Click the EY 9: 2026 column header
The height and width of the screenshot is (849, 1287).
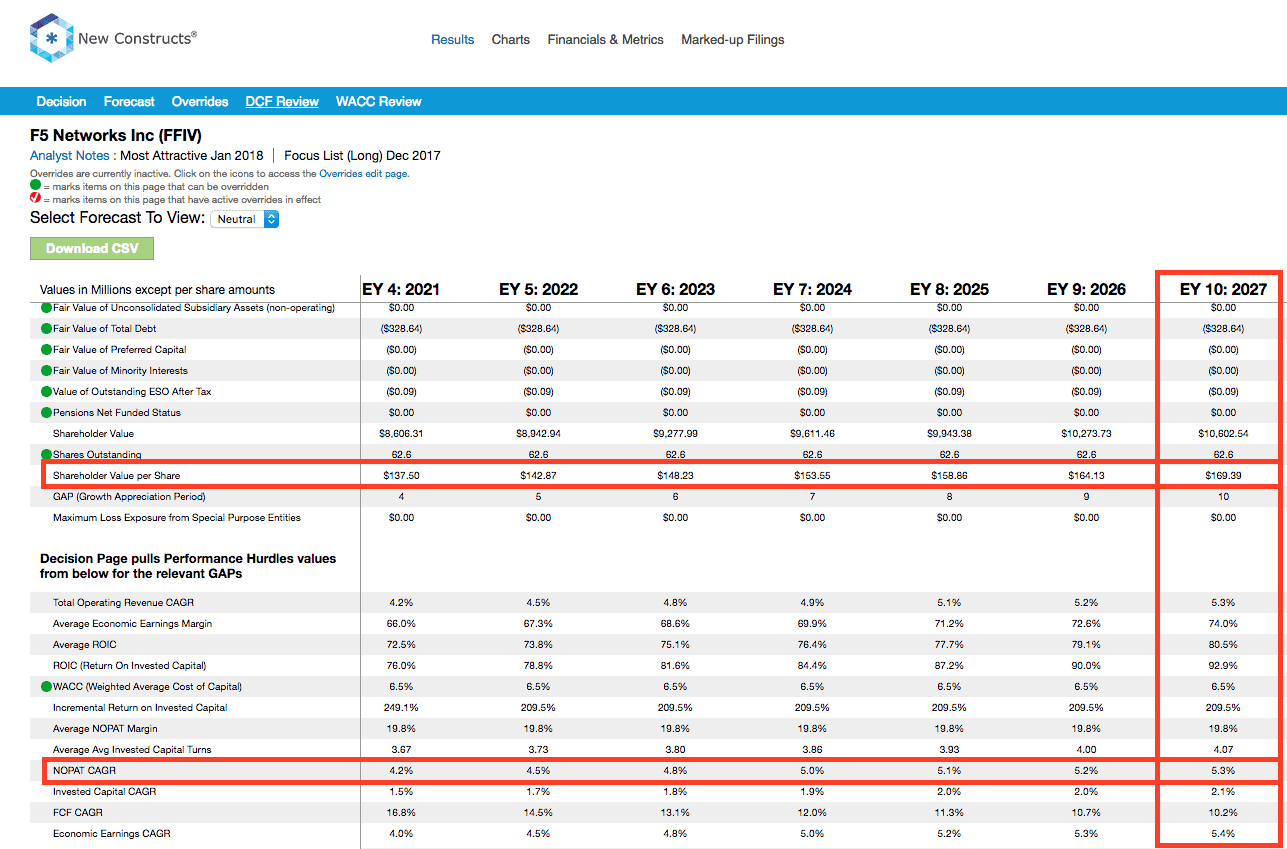[1086, 289]
